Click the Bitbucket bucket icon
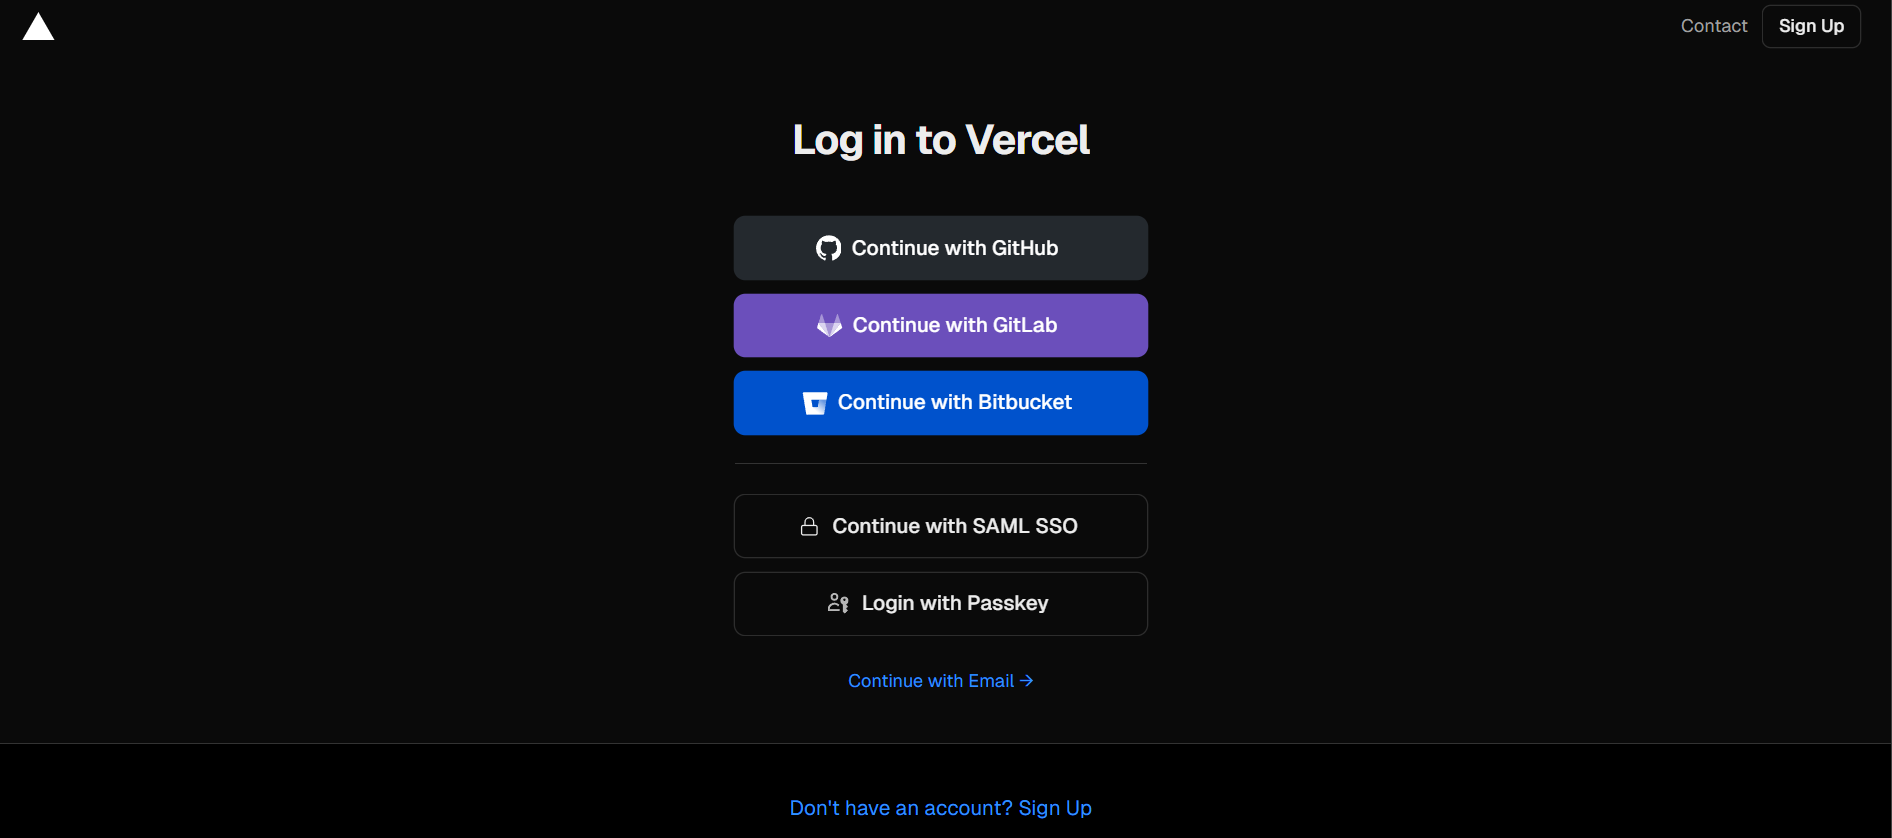 click(x=814, y=402)
